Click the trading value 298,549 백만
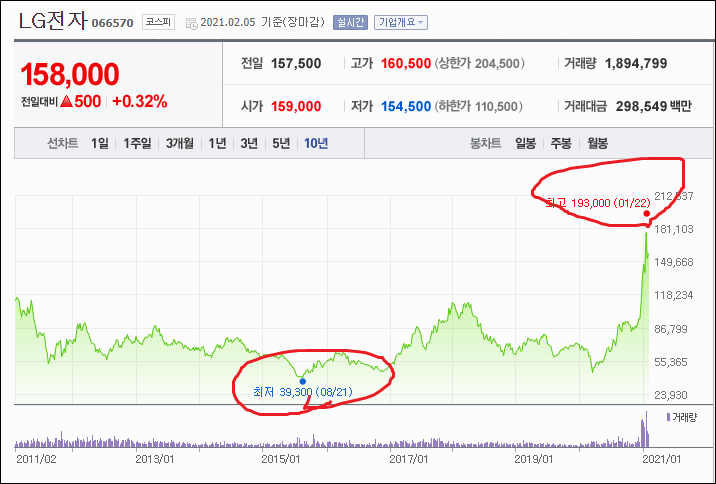 pyautogui.click(x=653, y=106)
